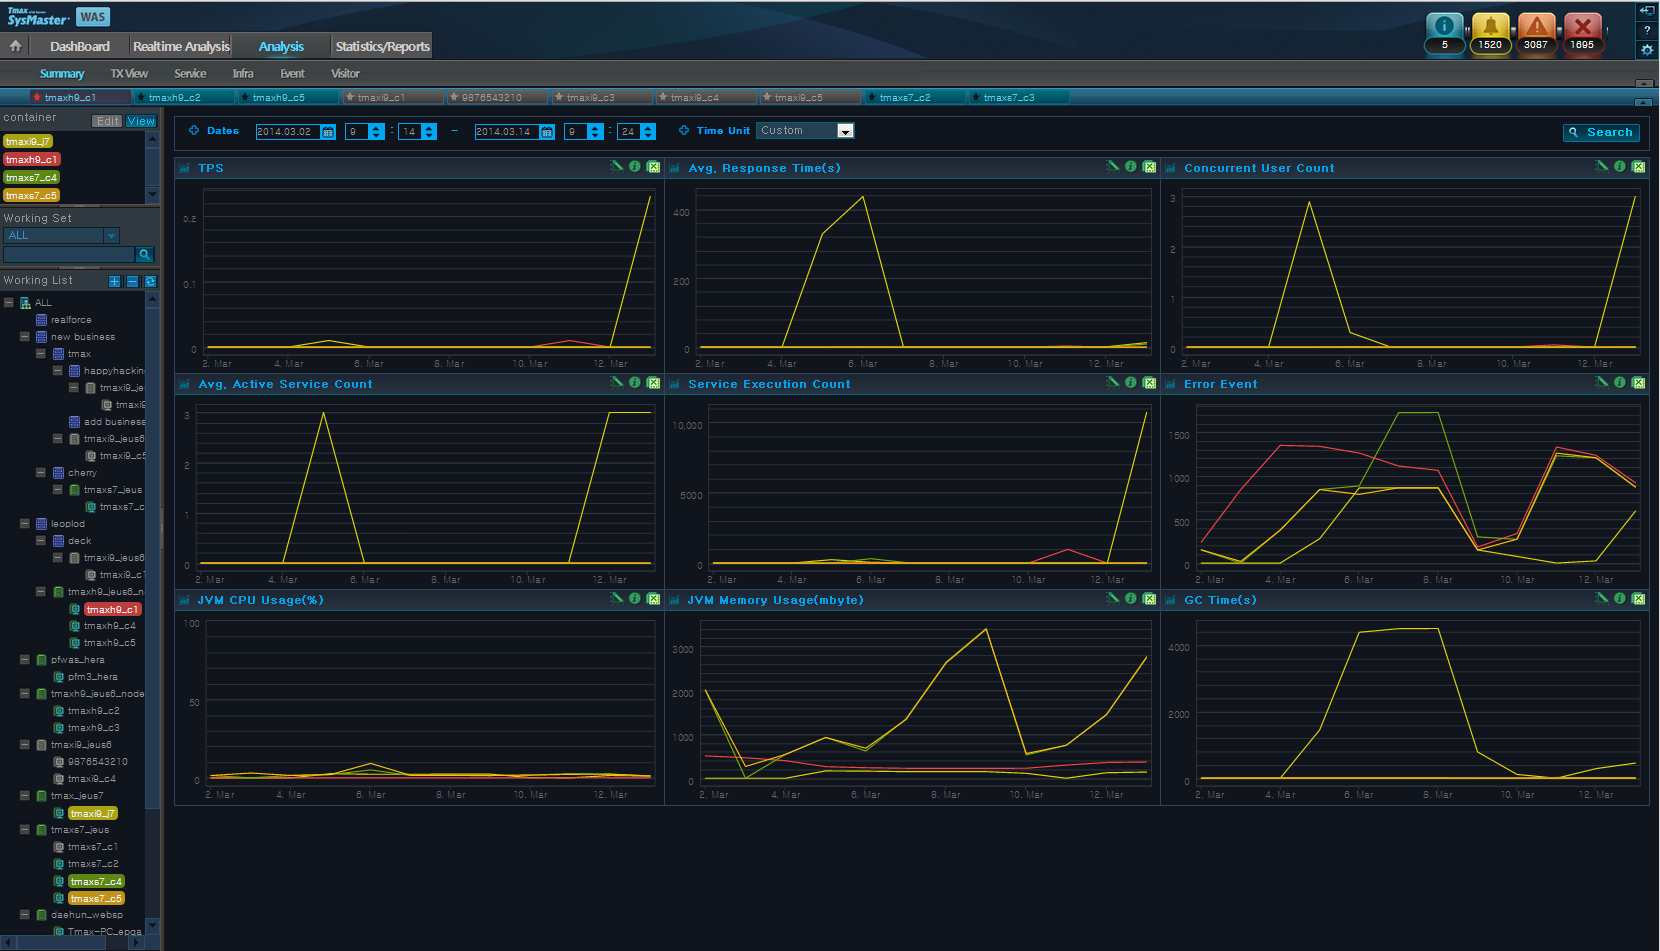The image size is (1660, 951).
Task: Click the green tmaxs7_c4 container tag
Action: click(x=31, y=177)
